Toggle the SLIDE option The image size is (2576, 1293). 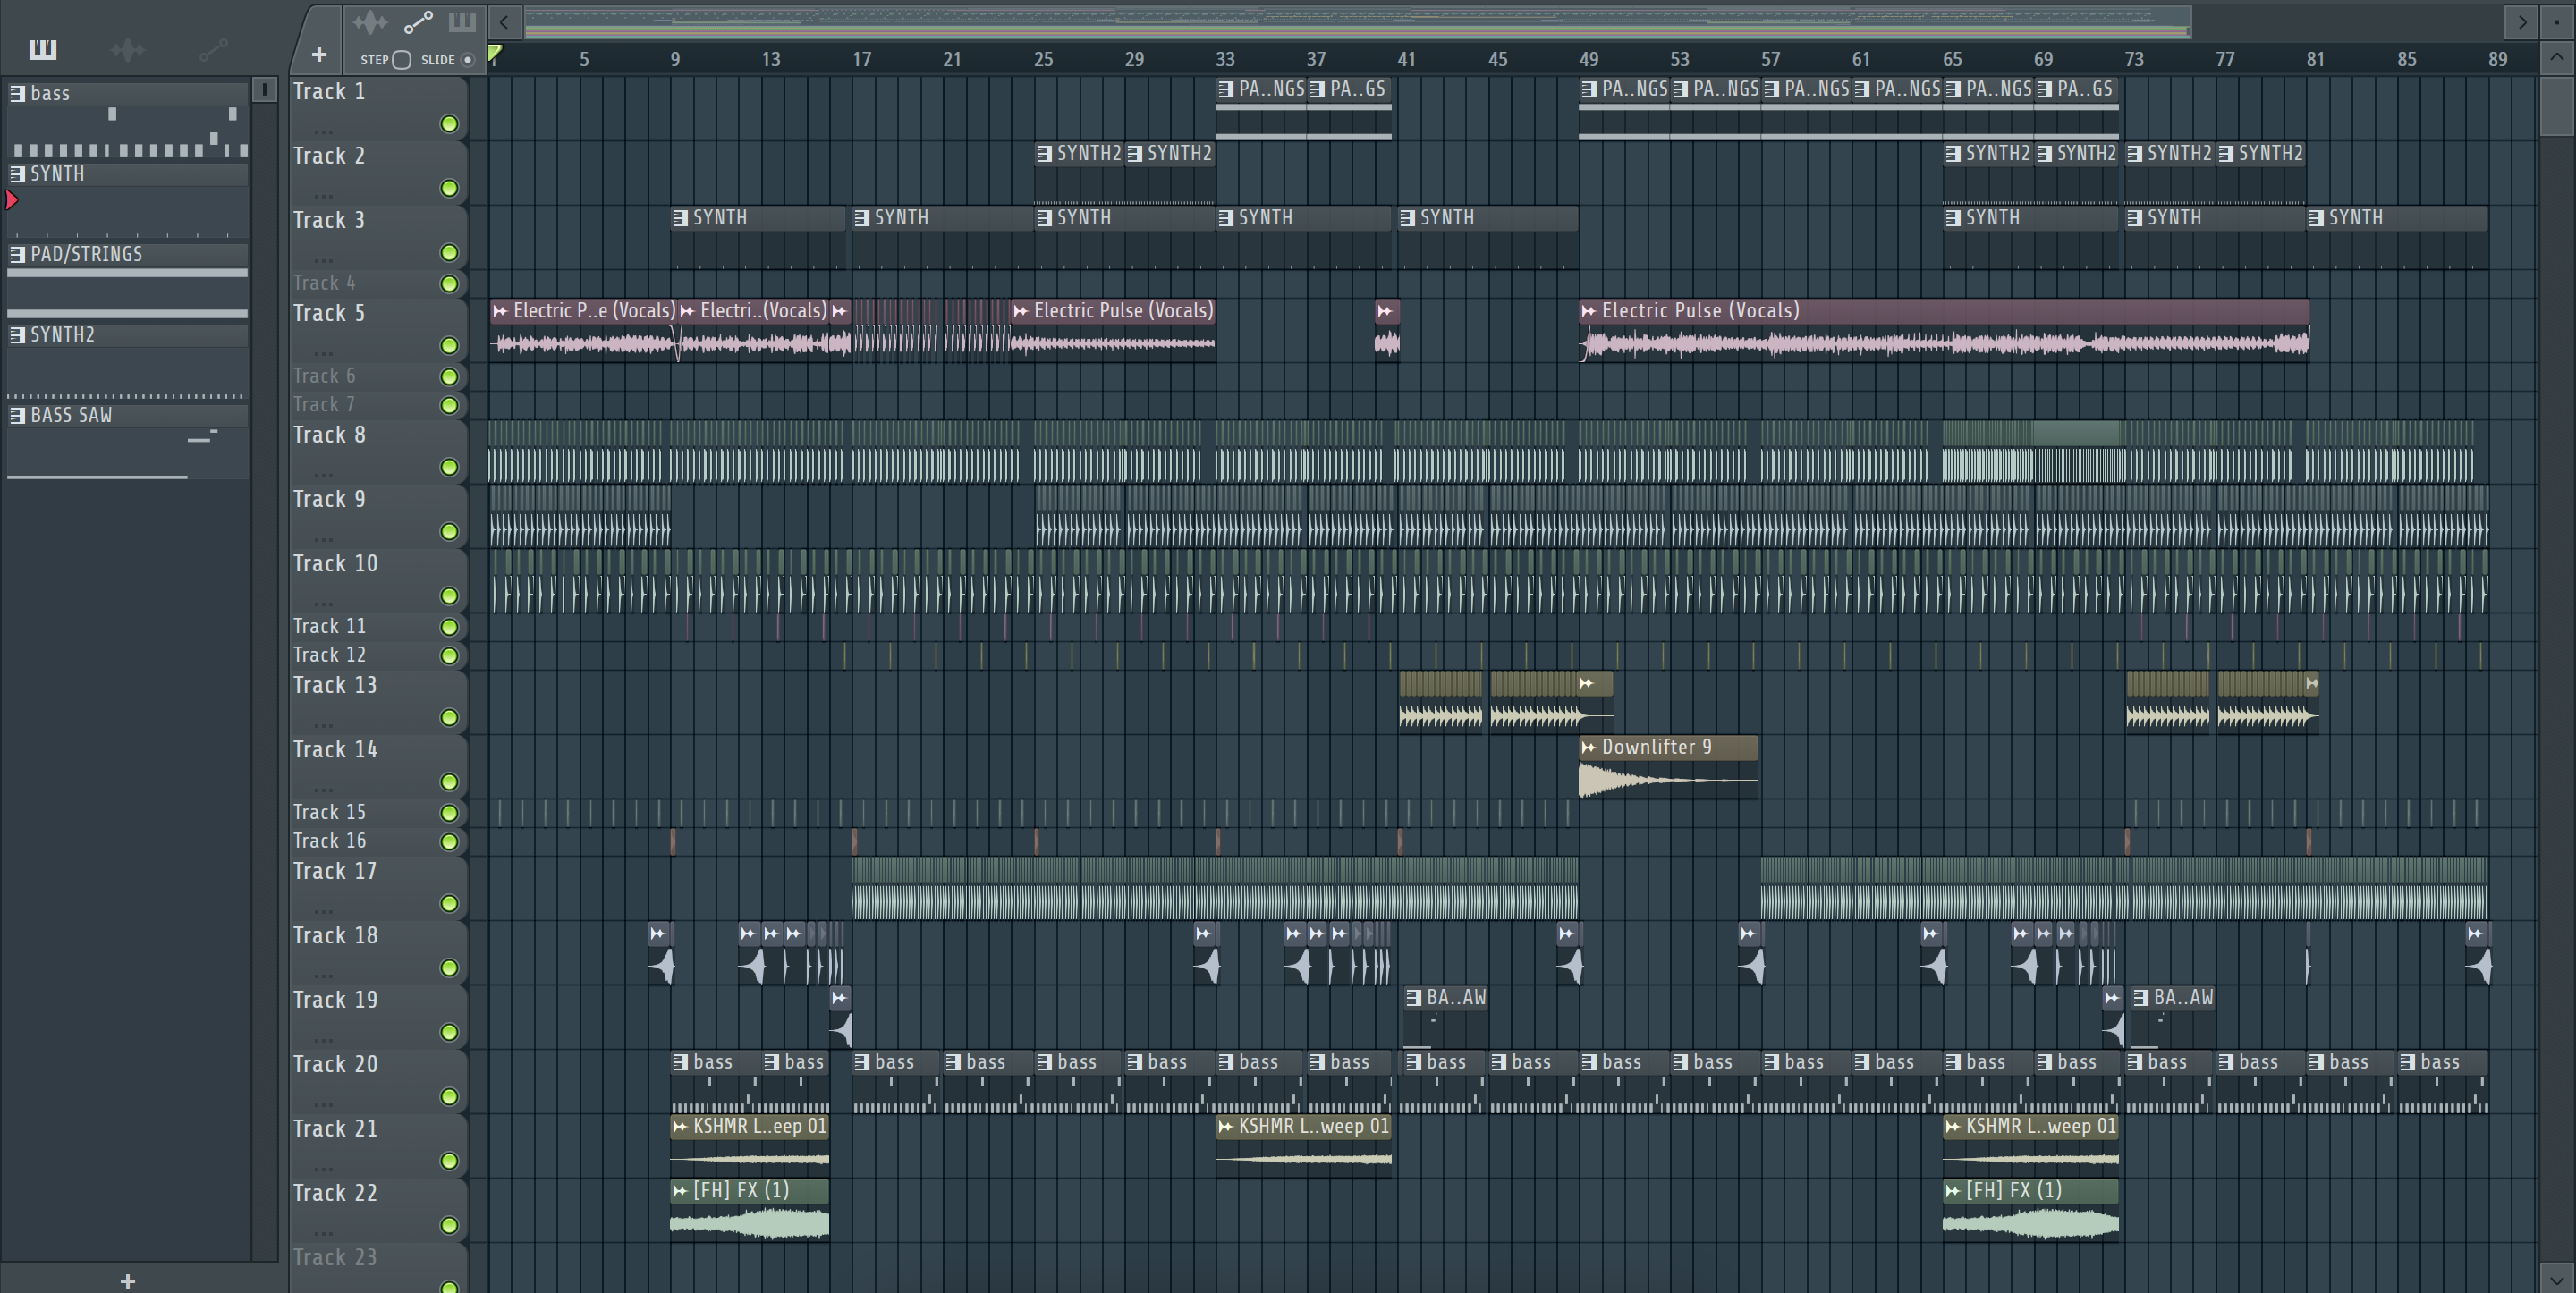coord(467,60)
